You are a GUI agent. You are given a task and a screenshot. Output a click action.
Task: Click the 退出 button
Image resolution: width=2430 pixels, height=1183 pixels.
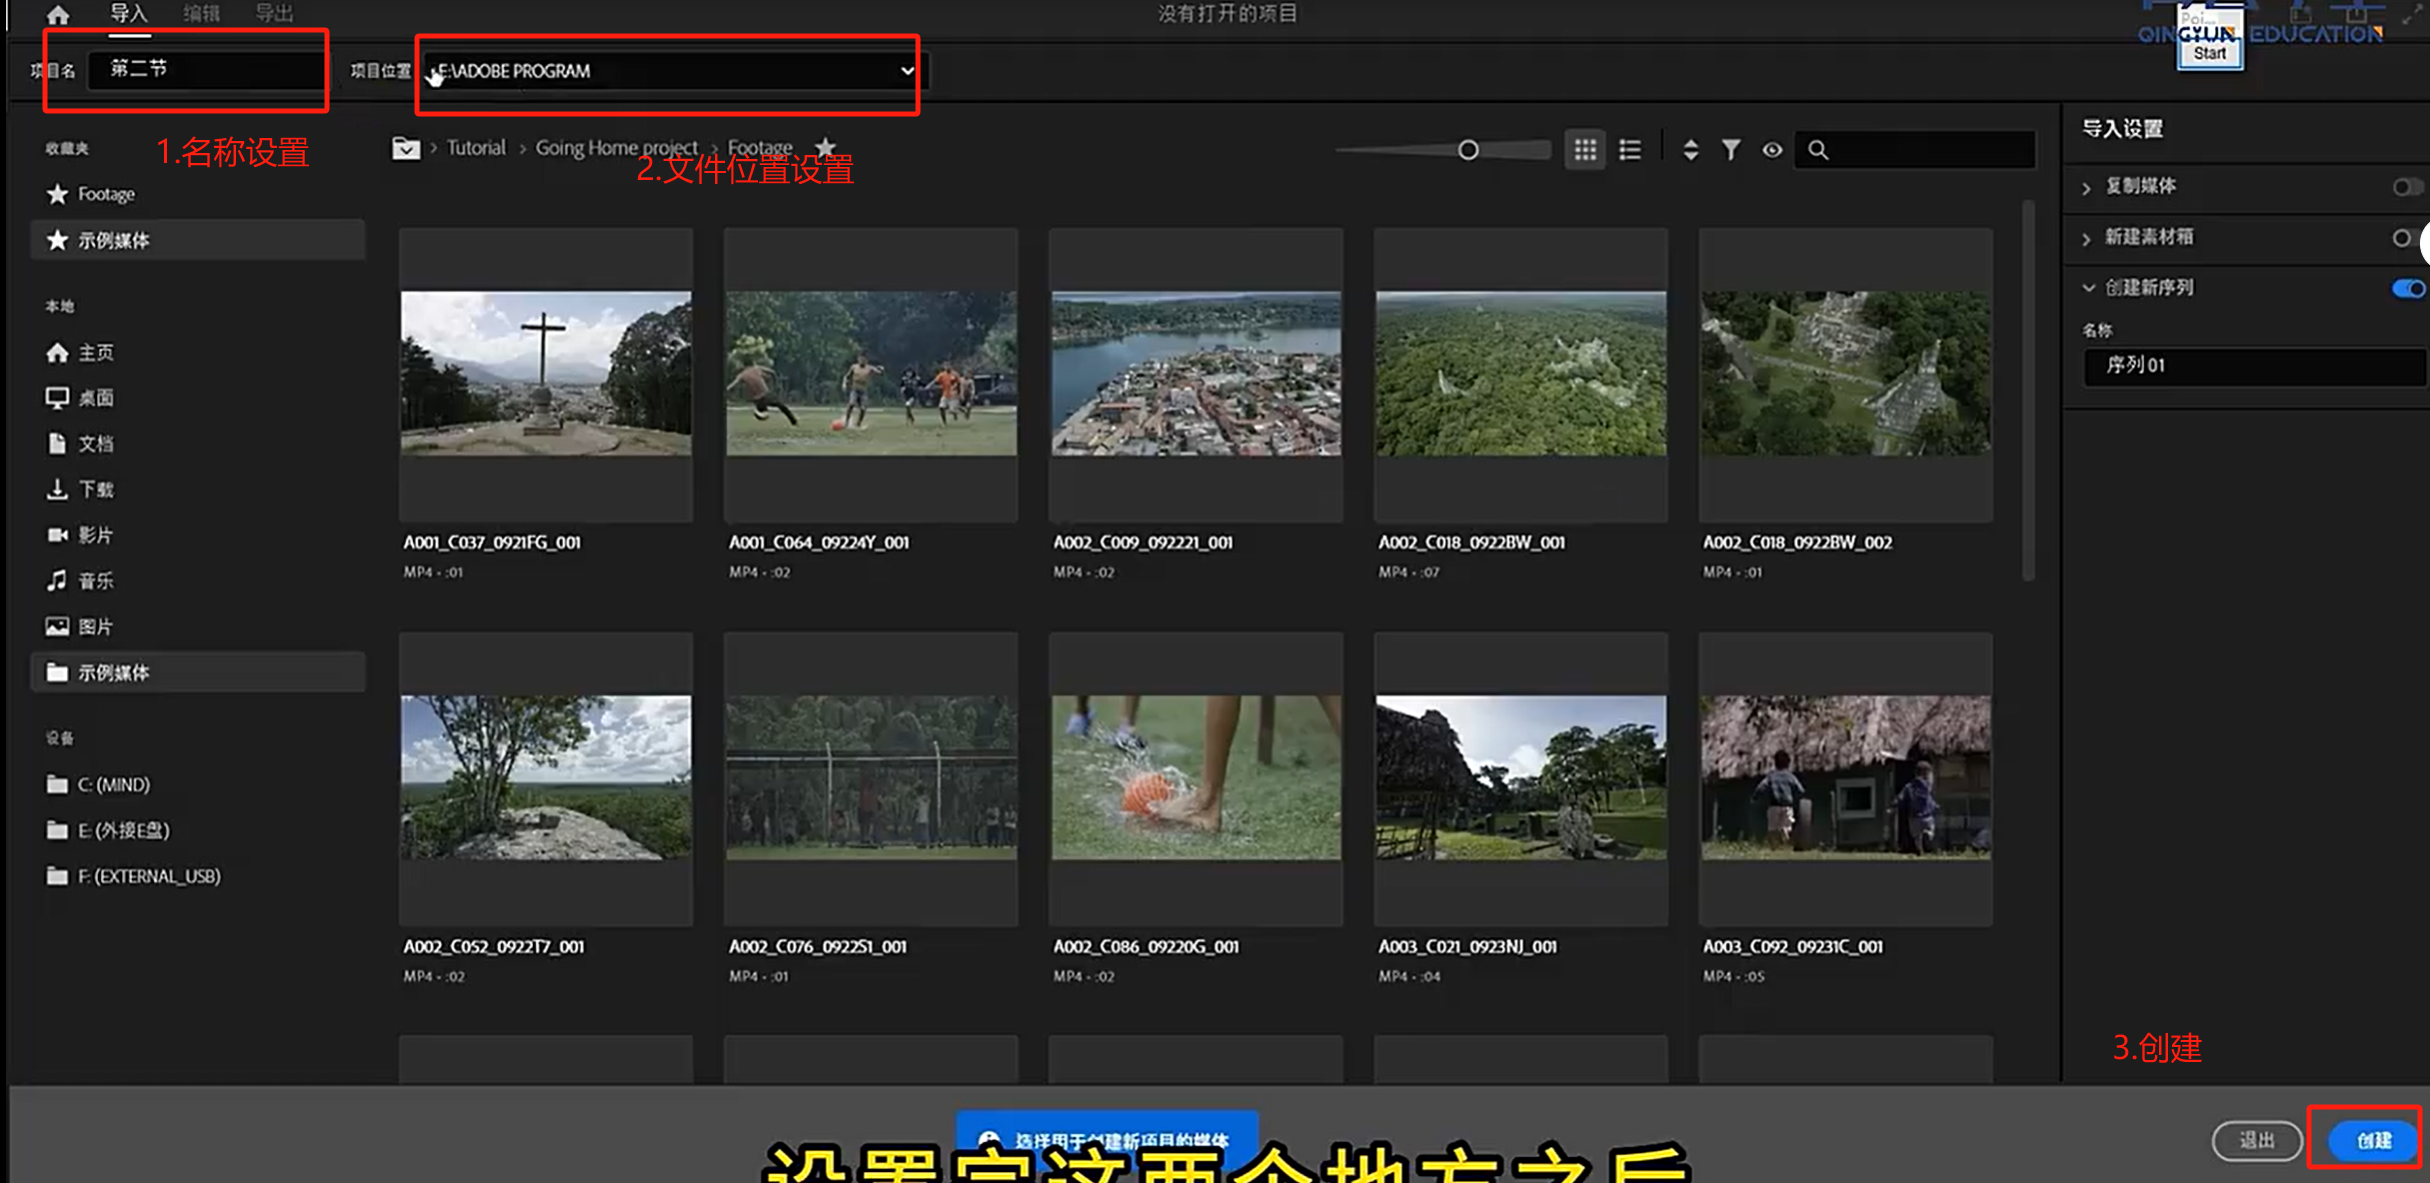tap(2256, 1140)
